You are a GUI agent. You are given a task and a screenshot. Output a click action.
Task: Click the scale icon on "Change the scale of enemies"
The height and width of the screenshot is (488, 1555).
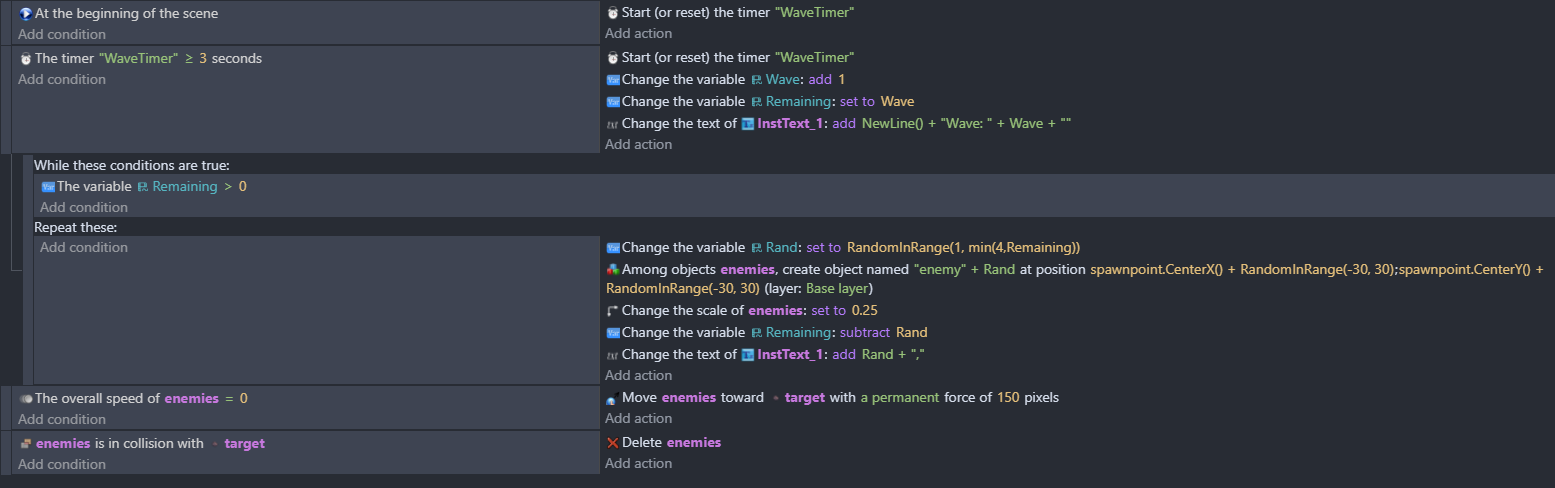click(x=613, y=311)
